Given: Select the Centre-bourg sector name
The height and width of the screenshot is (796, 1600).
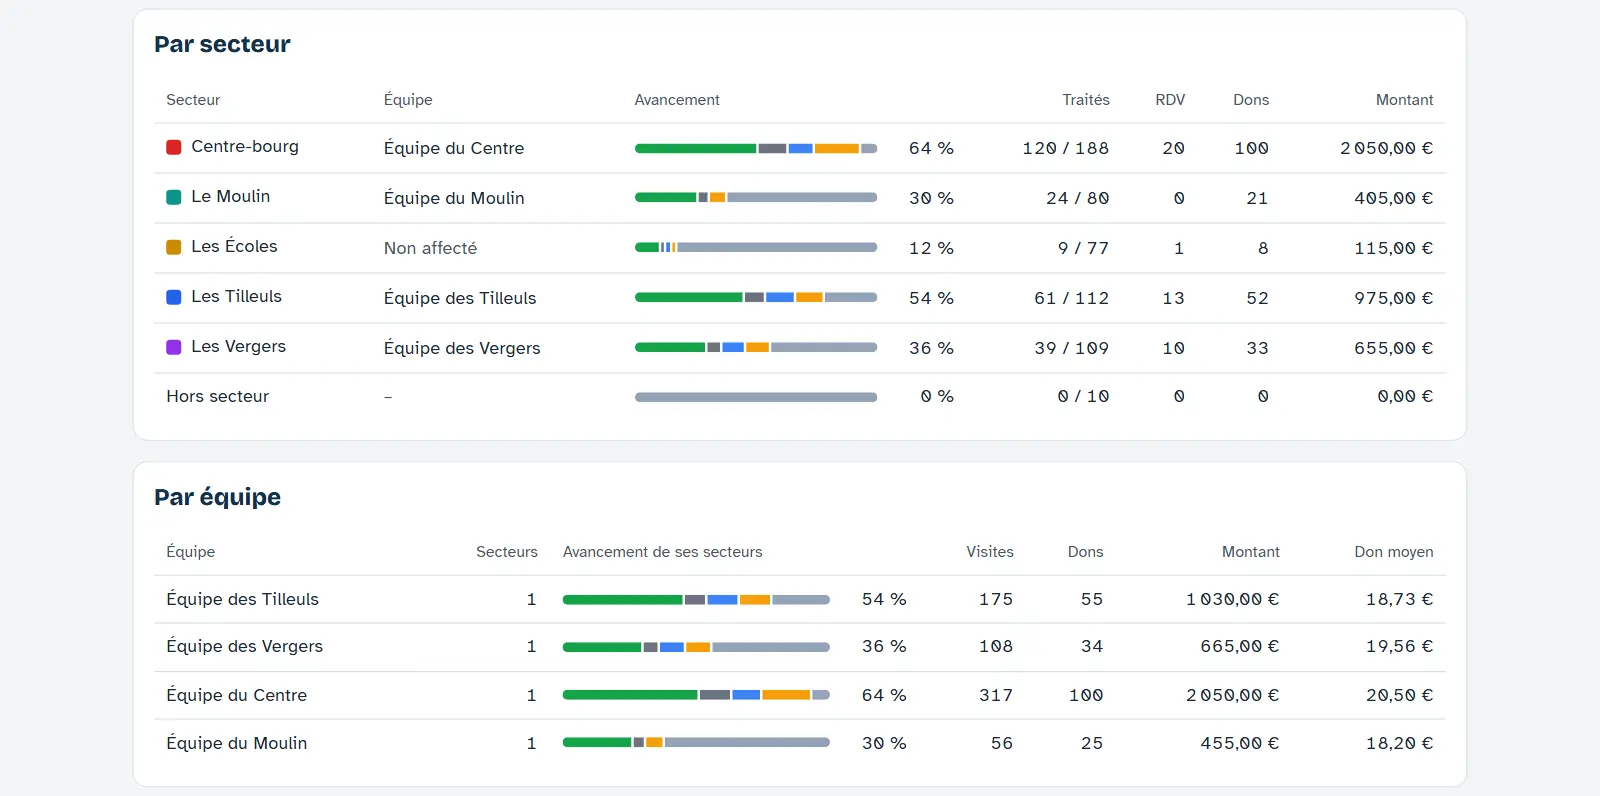Looking at the screenshot, I should (x=245, y=146).
